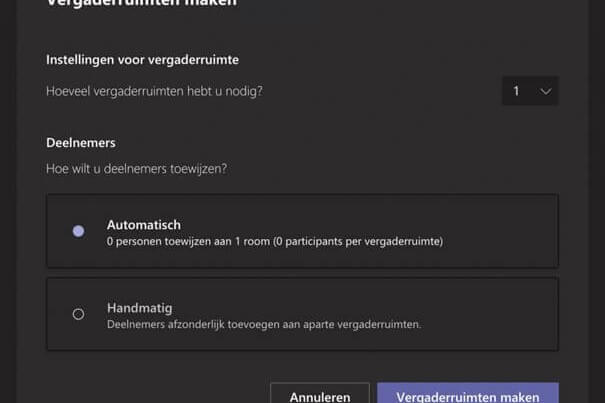Click the dimmed backdrop right of the dialog
Viewport: 605px width, 403px height.
597,201
